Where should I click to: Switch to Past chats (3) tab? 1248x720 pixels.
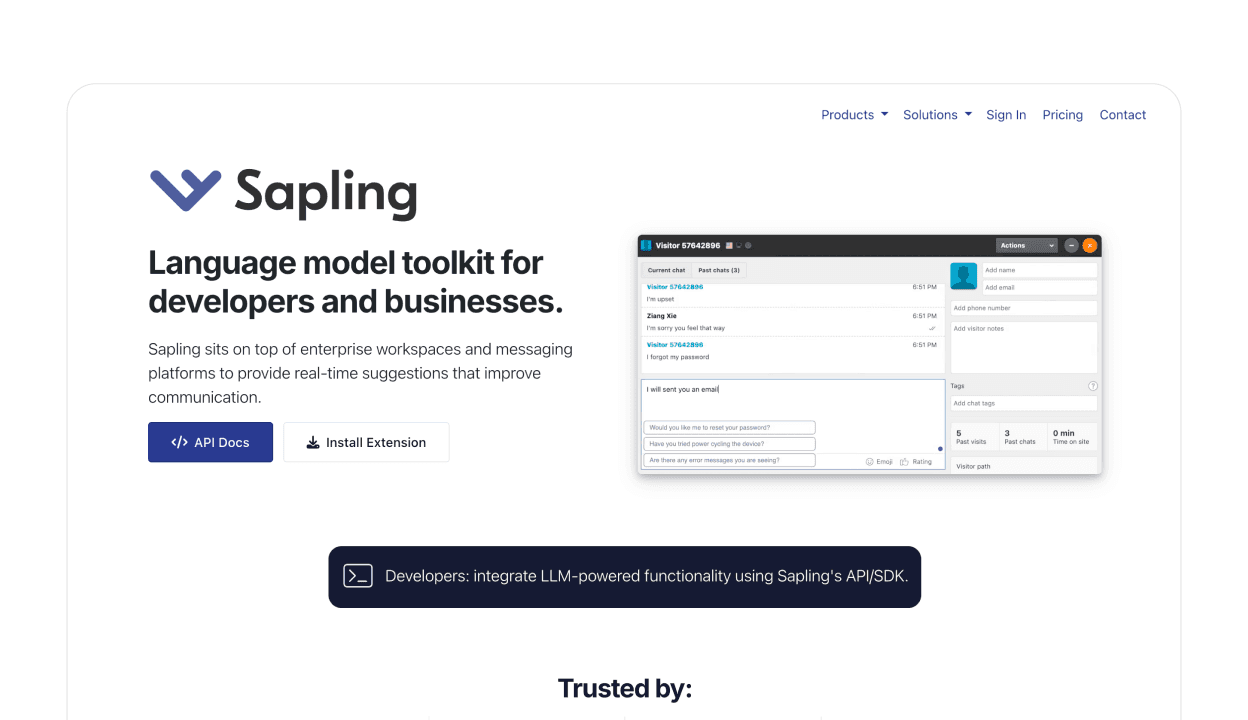click(x=718, y=270)
